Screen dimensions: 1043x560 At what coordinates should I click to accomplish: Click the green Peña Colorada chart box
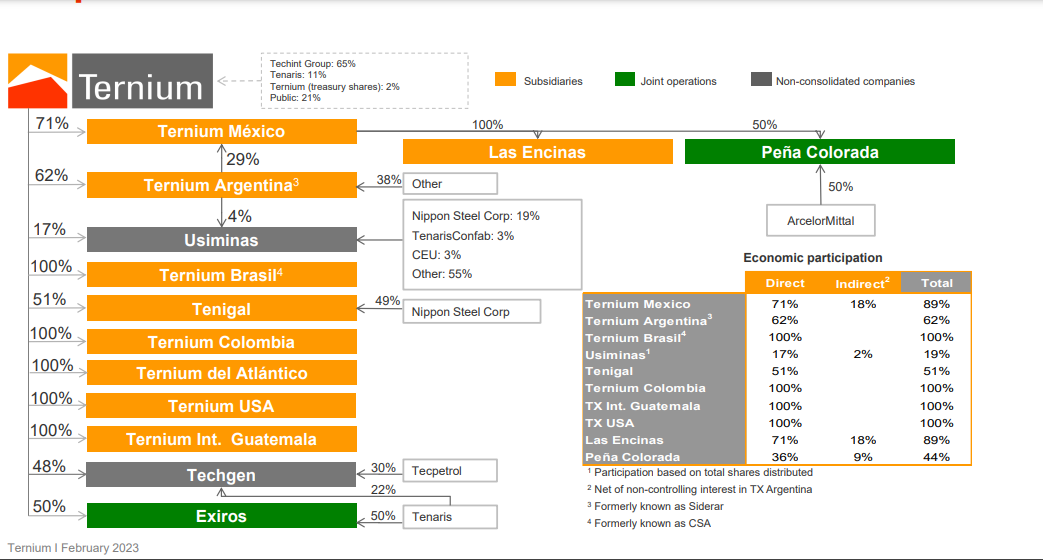(819, 152)
